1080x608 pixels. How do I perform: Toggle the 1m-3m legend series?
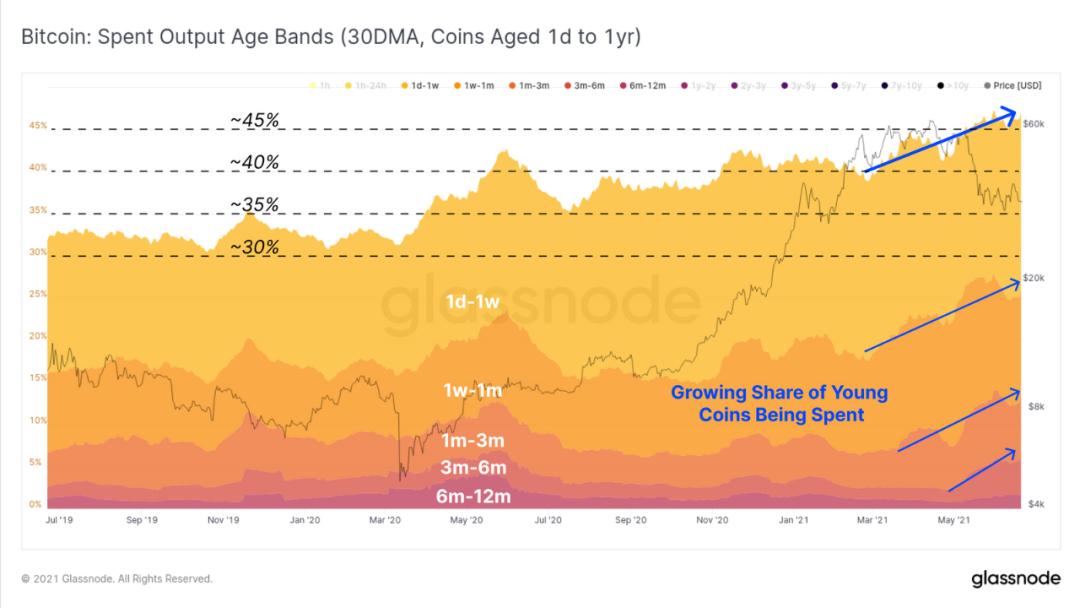pyautogui.click(x=529, y=86)
